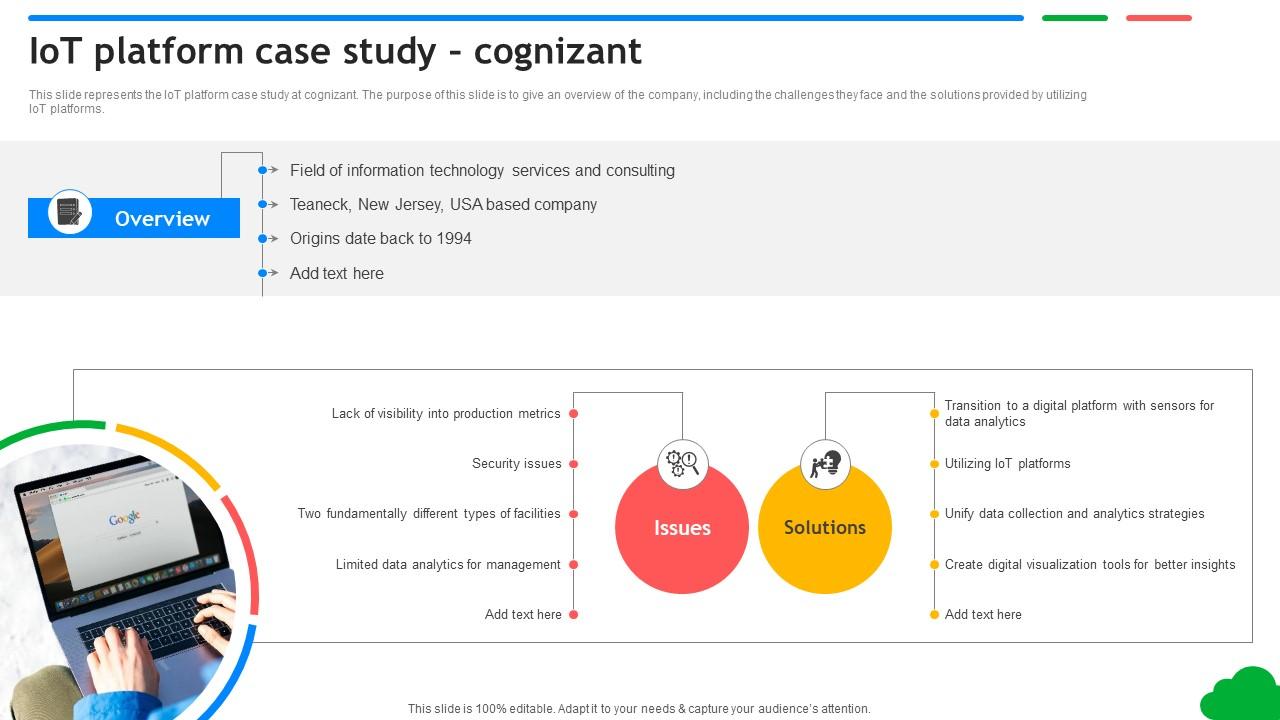Select the laptop photo thumbnail
This screenshot has height=720, width=1280.
118,580
